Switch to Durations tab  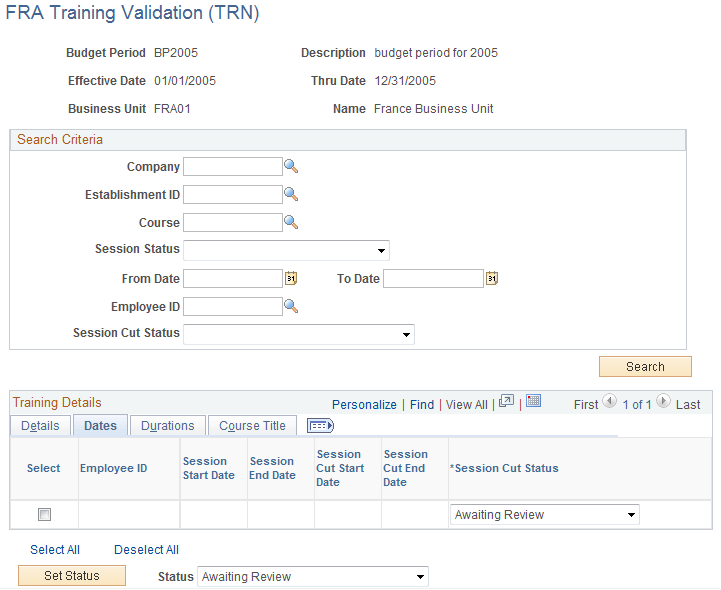168,426
